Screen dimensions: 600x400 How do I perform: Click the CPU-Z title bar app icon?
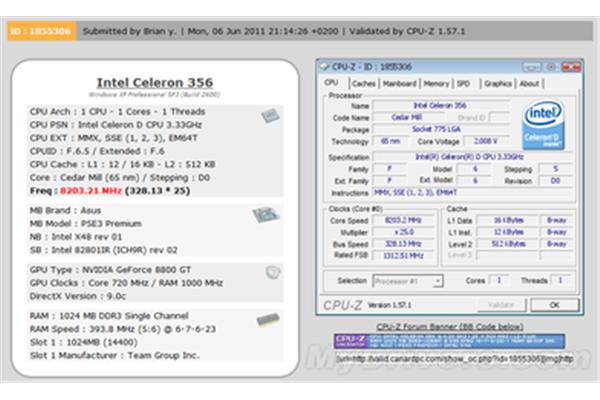point(324,67)
